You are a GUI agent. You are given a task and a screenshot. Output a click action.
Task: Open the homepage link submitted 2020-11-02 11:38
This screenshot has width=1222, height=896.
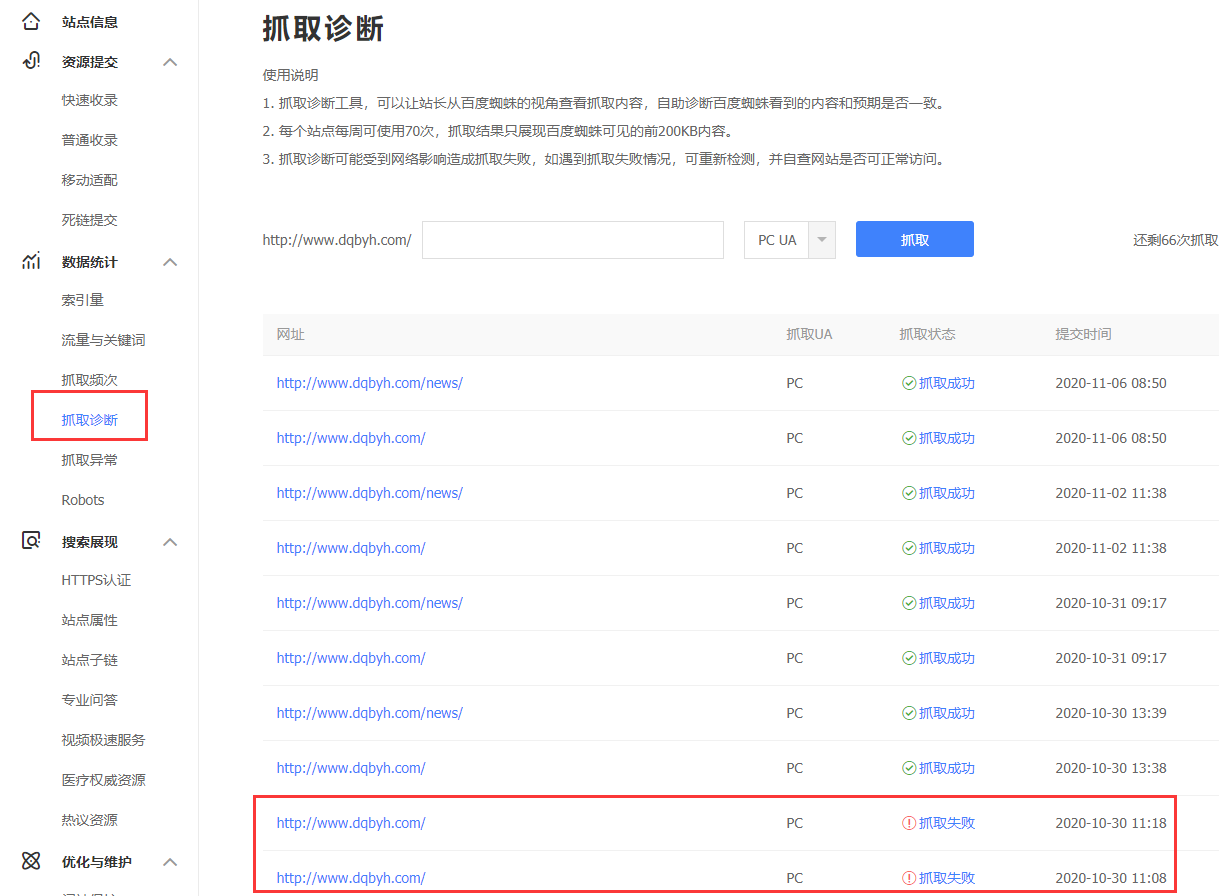[351, 548]
